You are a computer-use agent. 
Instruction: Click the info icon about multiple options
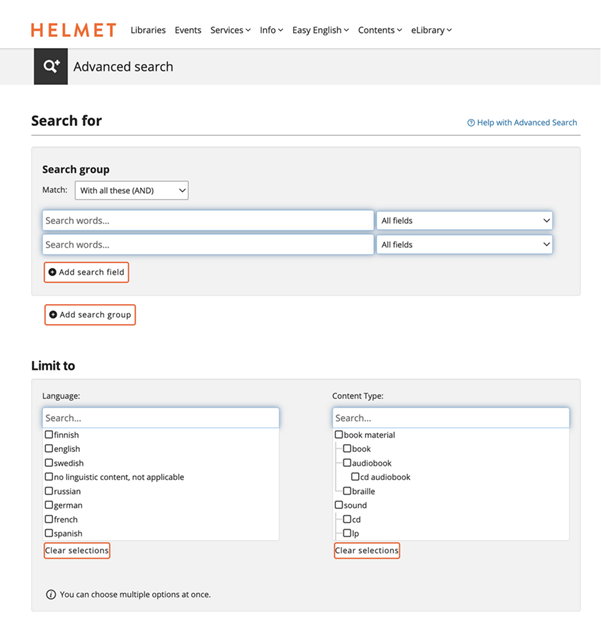(51, 594)
